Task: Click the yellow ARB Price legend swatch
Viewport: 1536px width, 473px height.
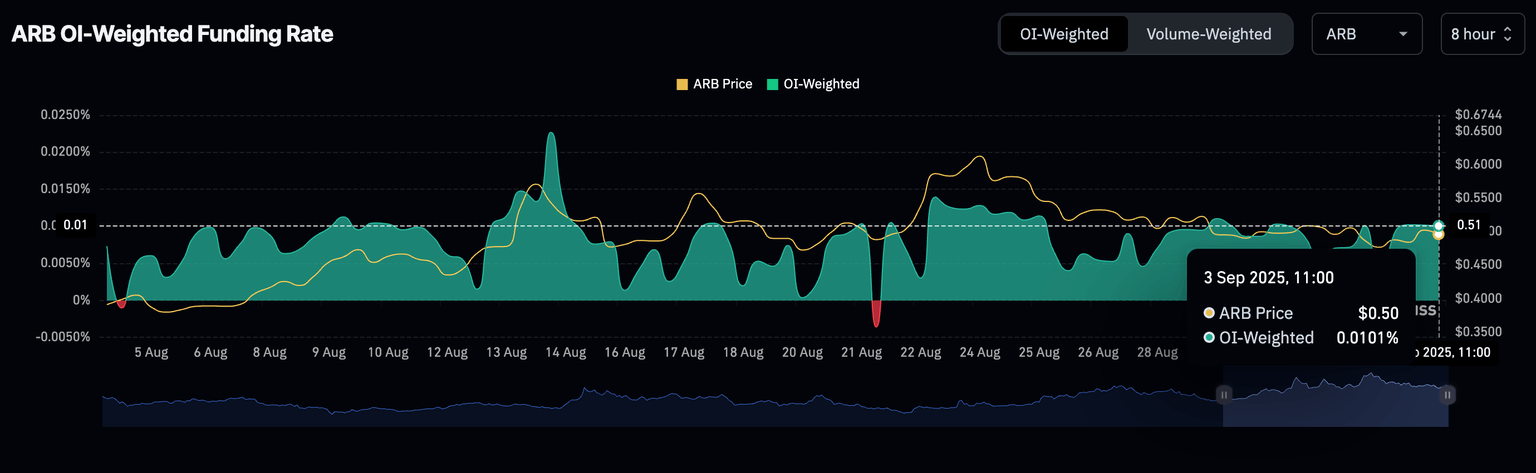Action: (682, 84)
